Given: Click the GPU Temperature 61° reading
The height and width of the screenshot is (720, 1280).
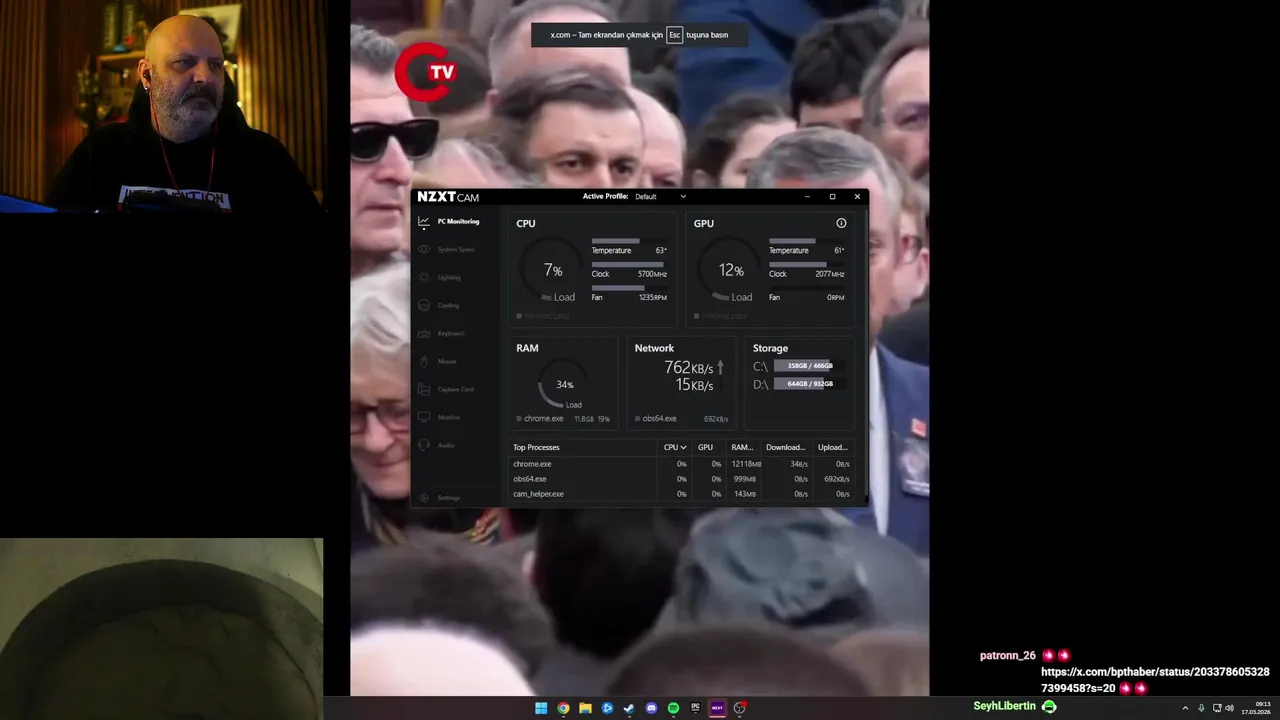Looking at the screenshot, I should (x=839, y=250).
